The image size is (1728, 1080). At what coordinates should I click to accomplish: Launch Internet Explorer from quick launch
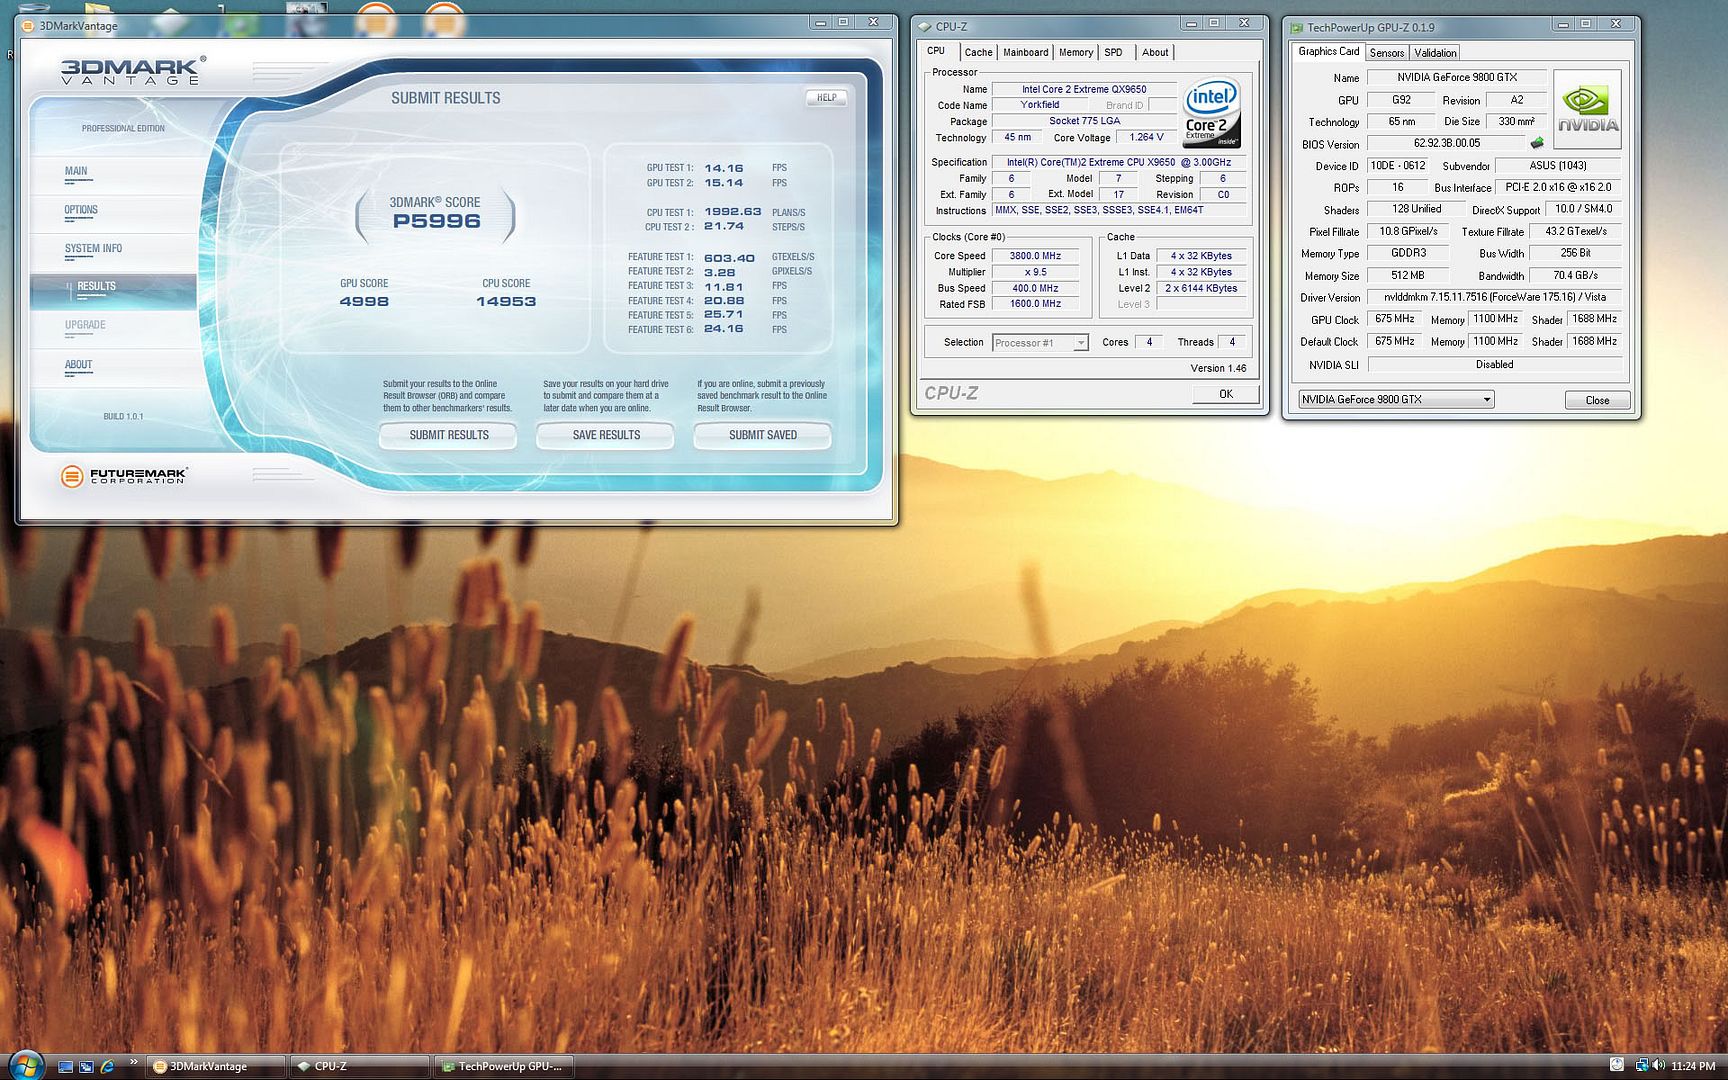[106, 1066]
